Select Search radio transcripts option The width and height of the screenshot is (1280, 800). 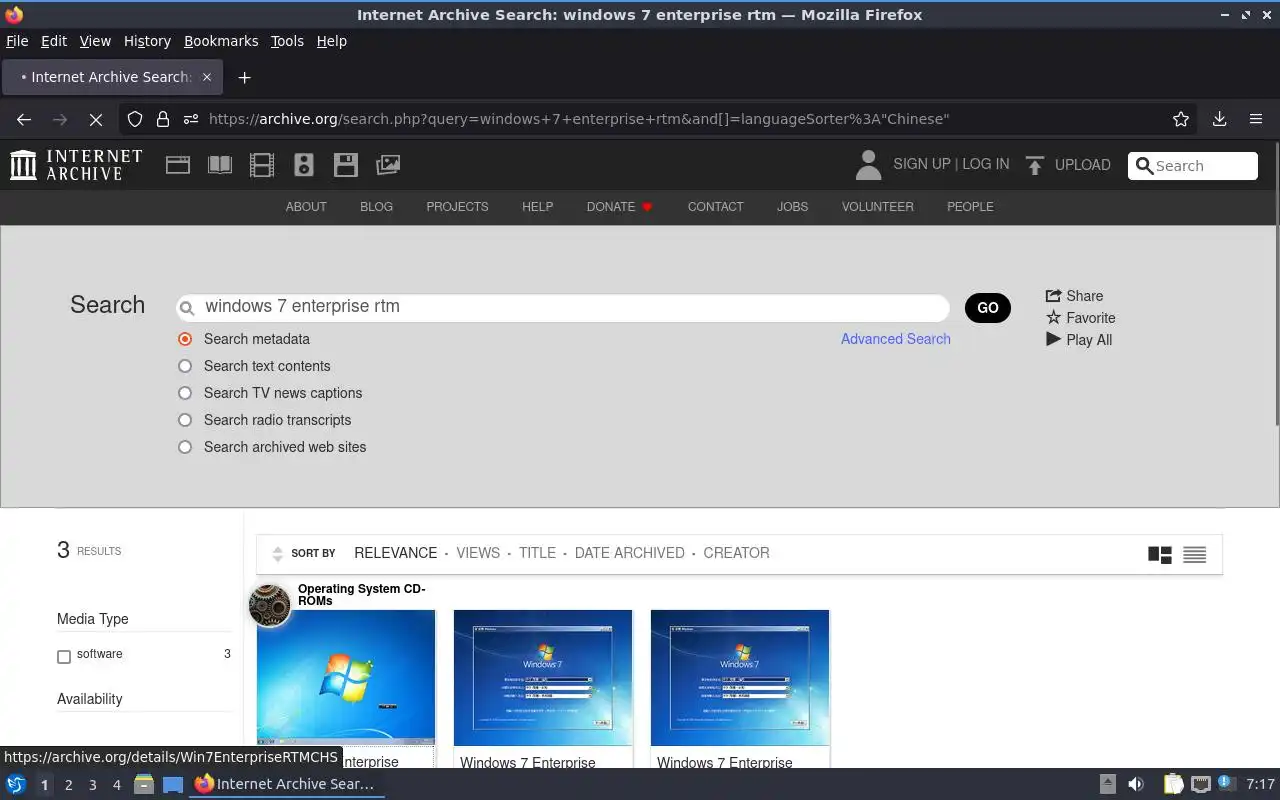point(185,420)
